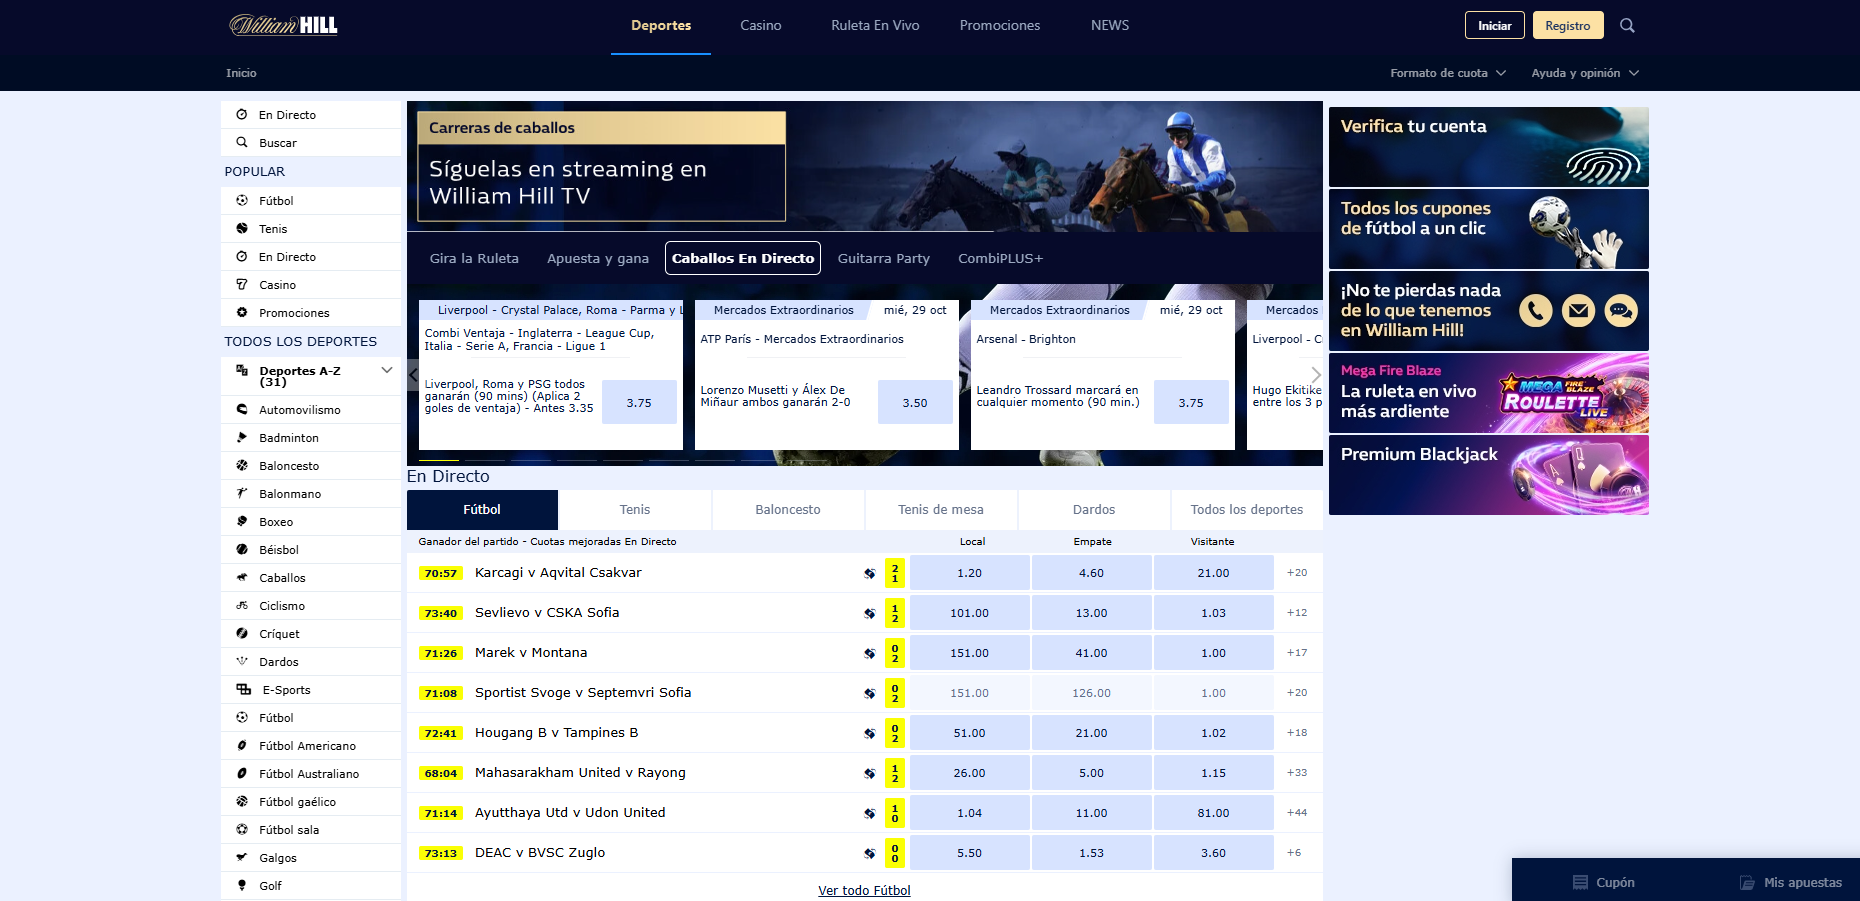Click the email envelope icon in banner
The height and width of the screenshot is (901, 1860).
(1579, 311)
